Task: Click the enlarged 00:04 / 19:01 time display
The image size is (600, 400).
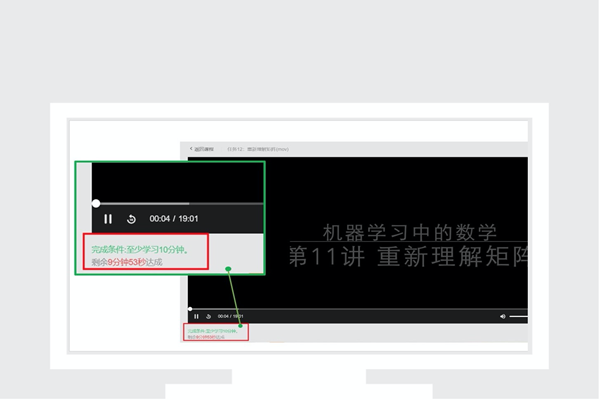Action: (174, 219)
